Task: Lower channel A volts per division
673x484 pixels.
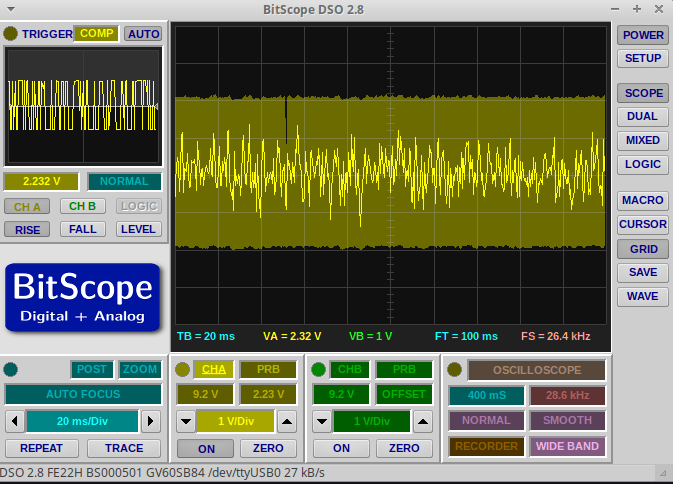Action: click(x=186, y=421)
